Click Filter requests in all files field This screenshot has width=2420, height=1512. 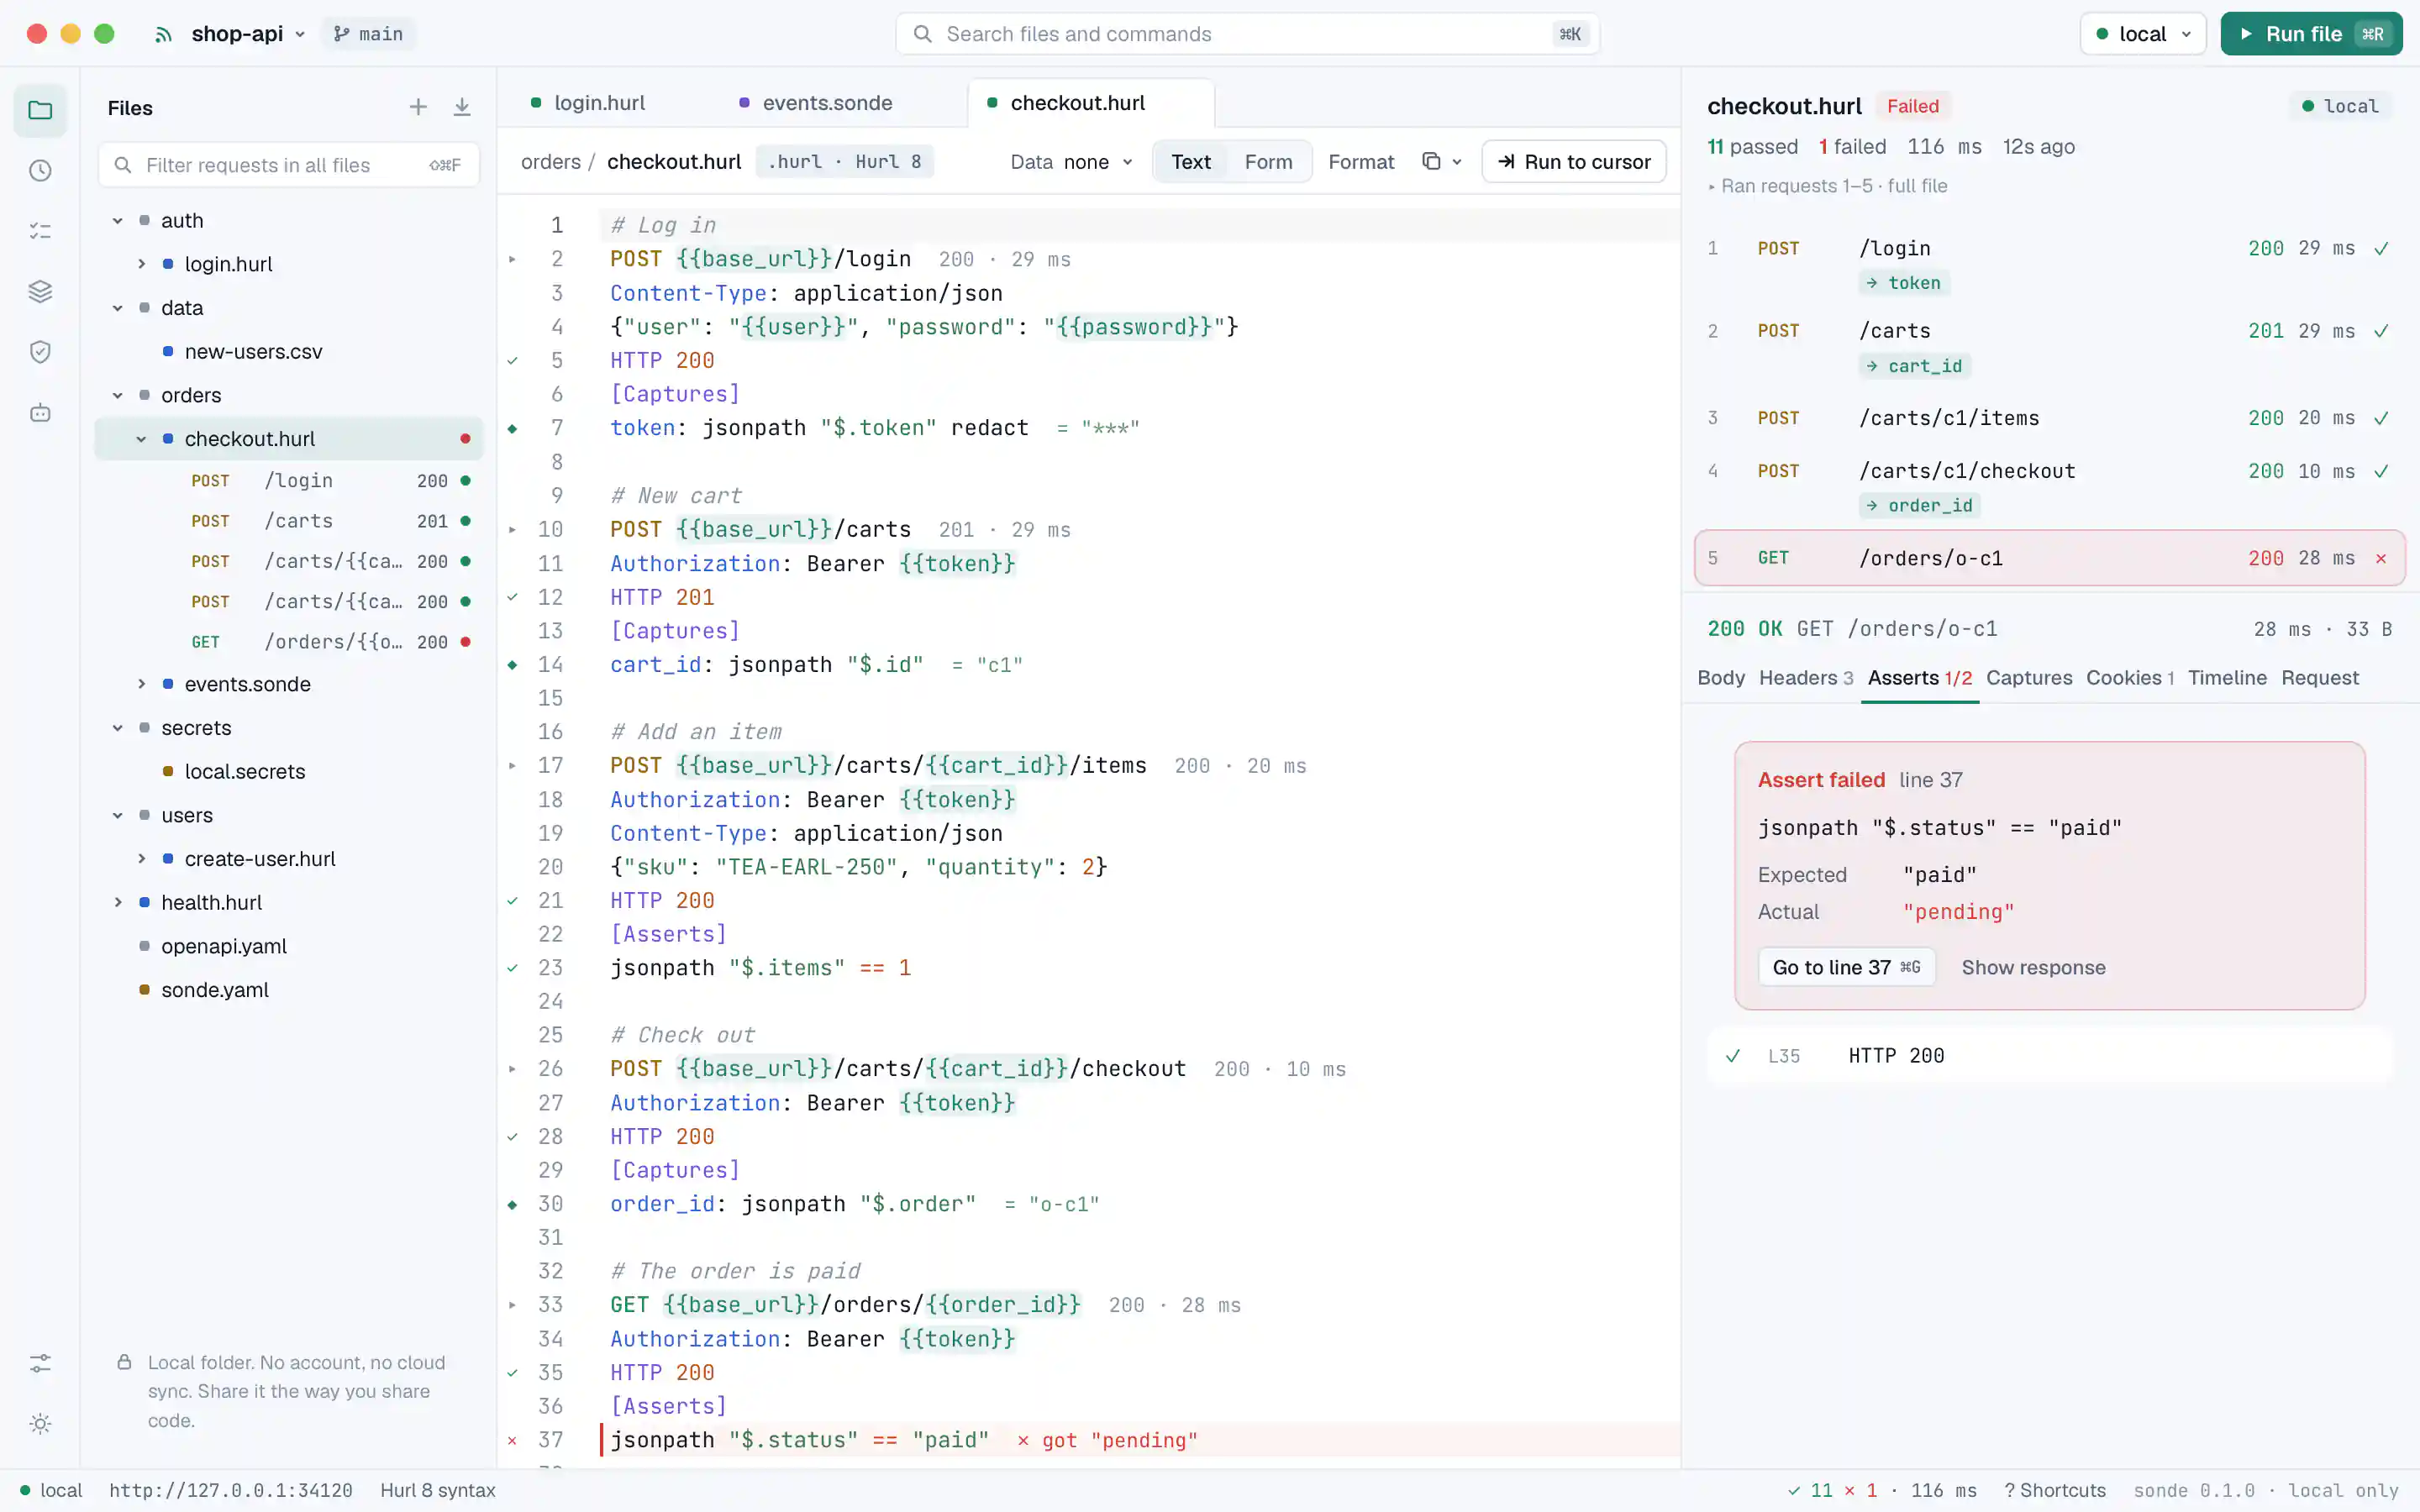pos(288,165)
